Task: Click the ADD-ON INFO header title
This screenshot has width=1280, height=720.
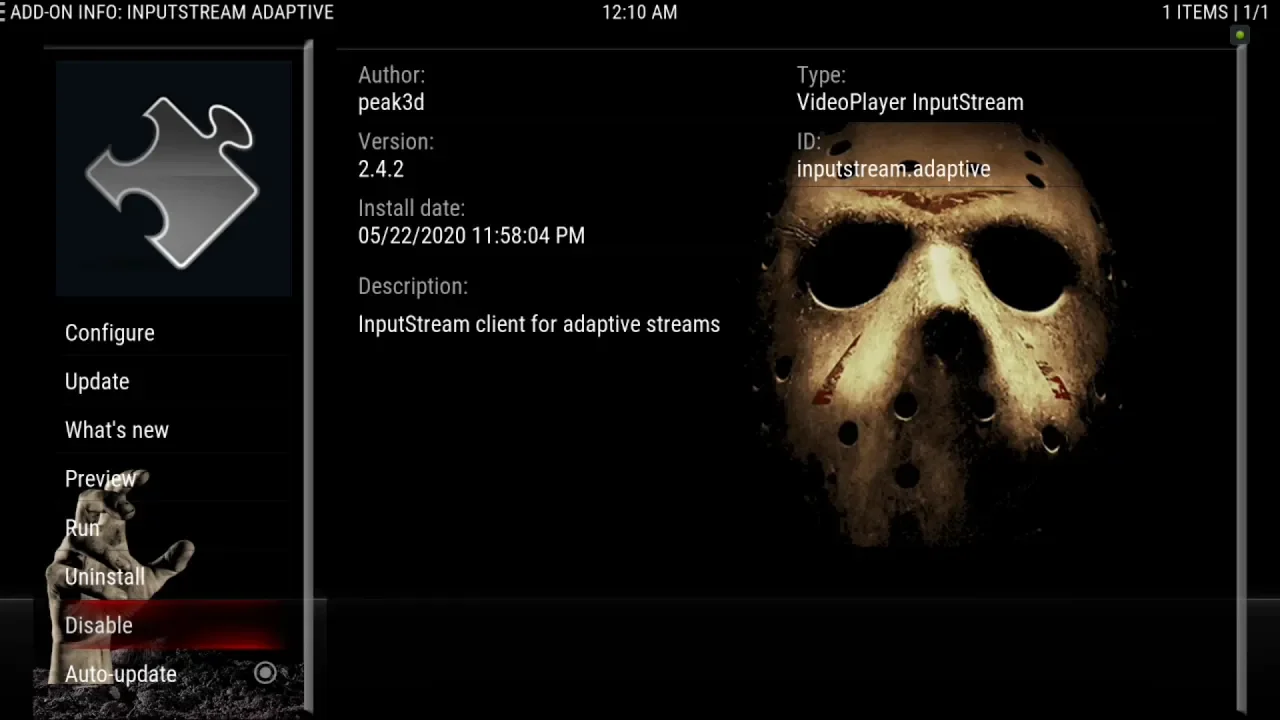Action: pos(172,13)
